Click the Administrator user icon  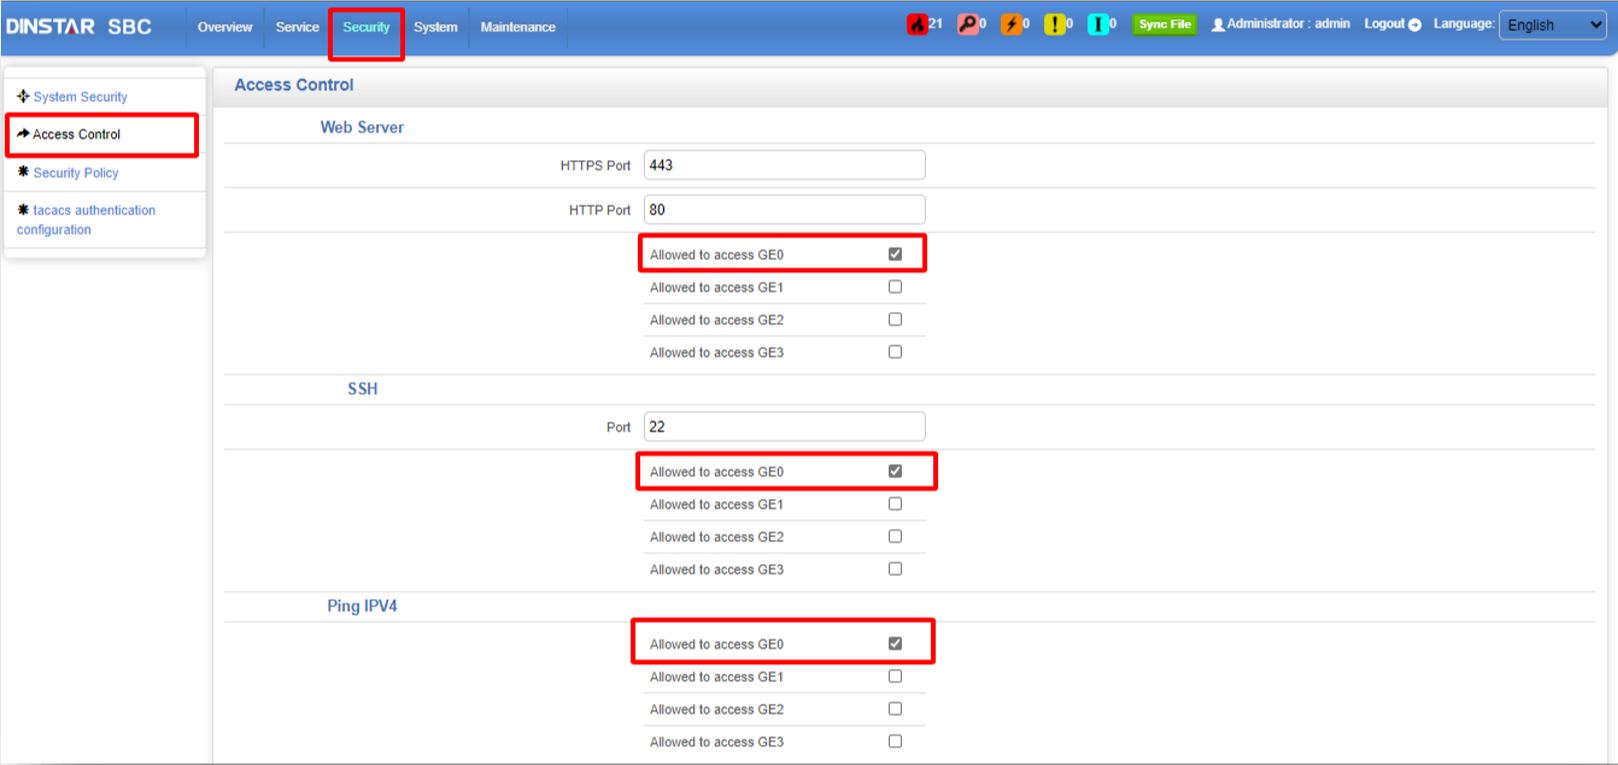tap(1217, 25)
